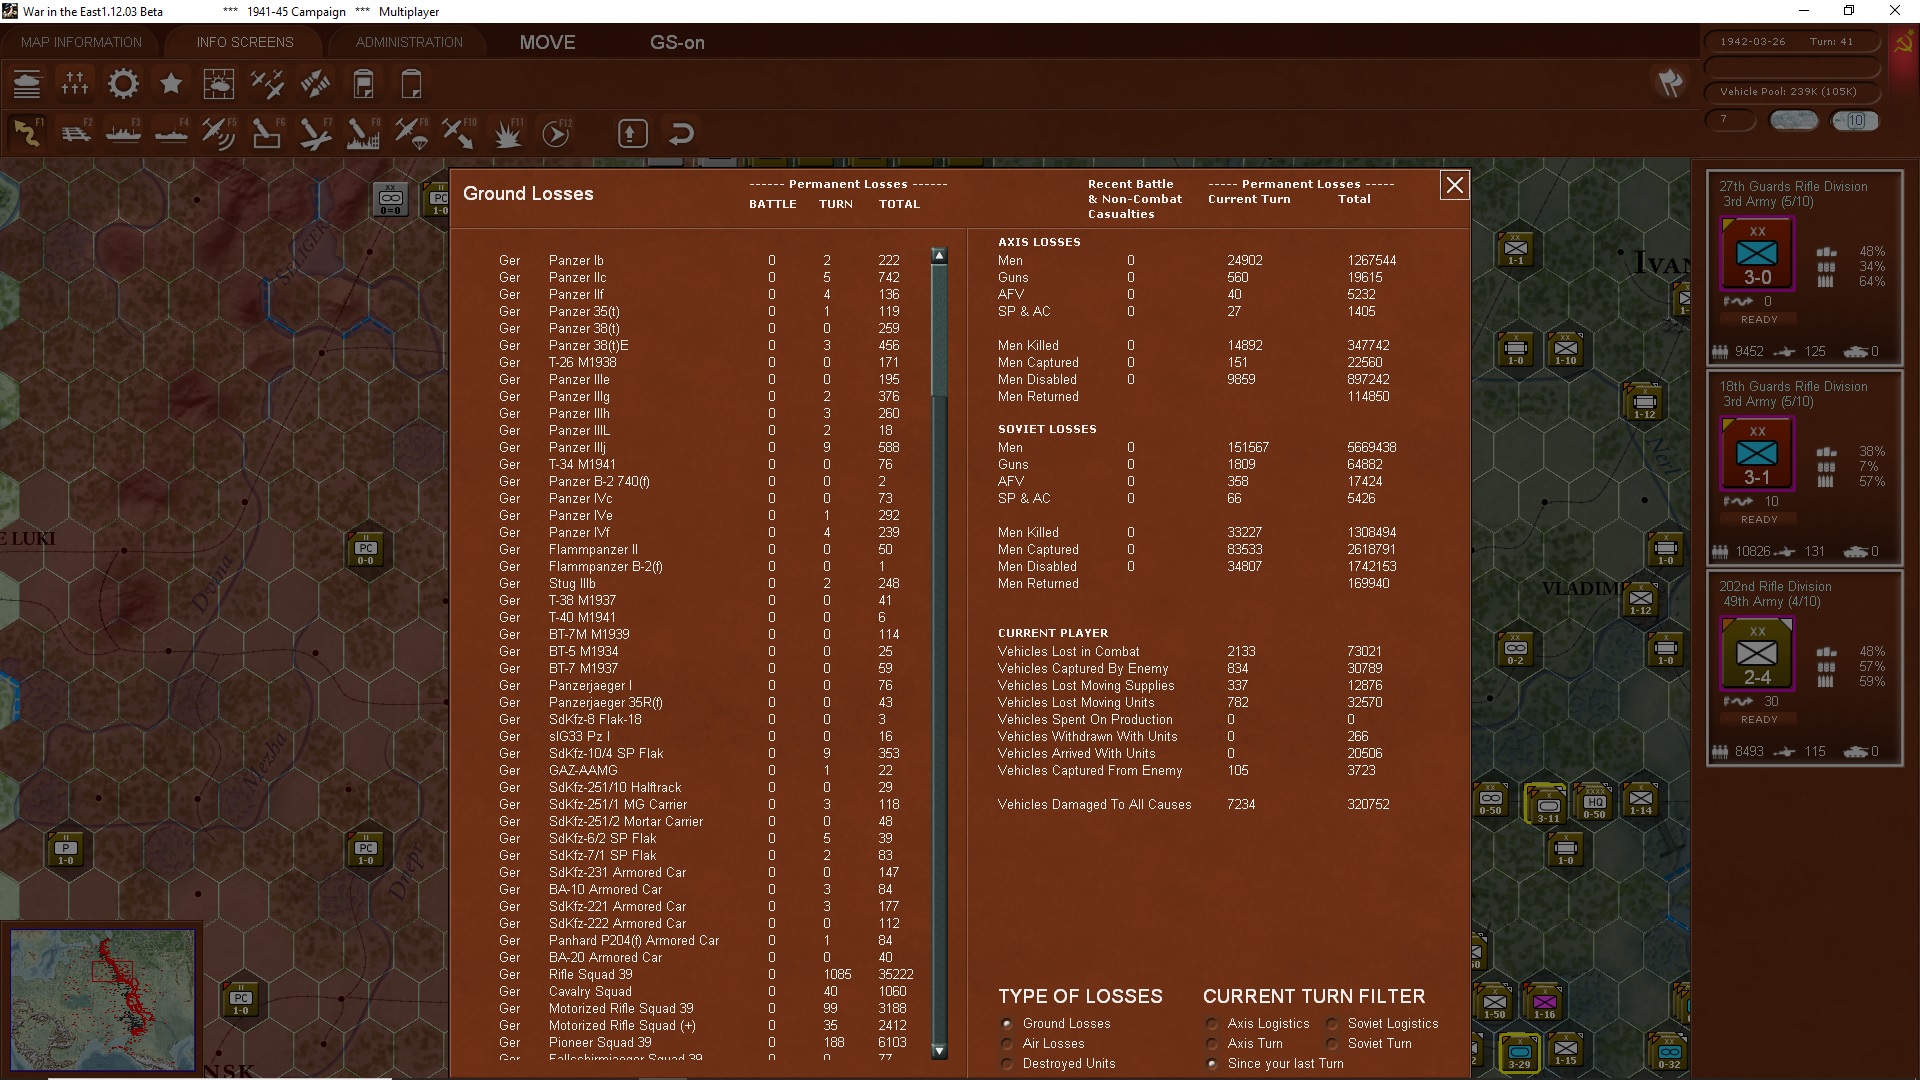Screen dimensions: 1920x1080
Task: Select the air transport F9 parachute icon
Action: 411,133
